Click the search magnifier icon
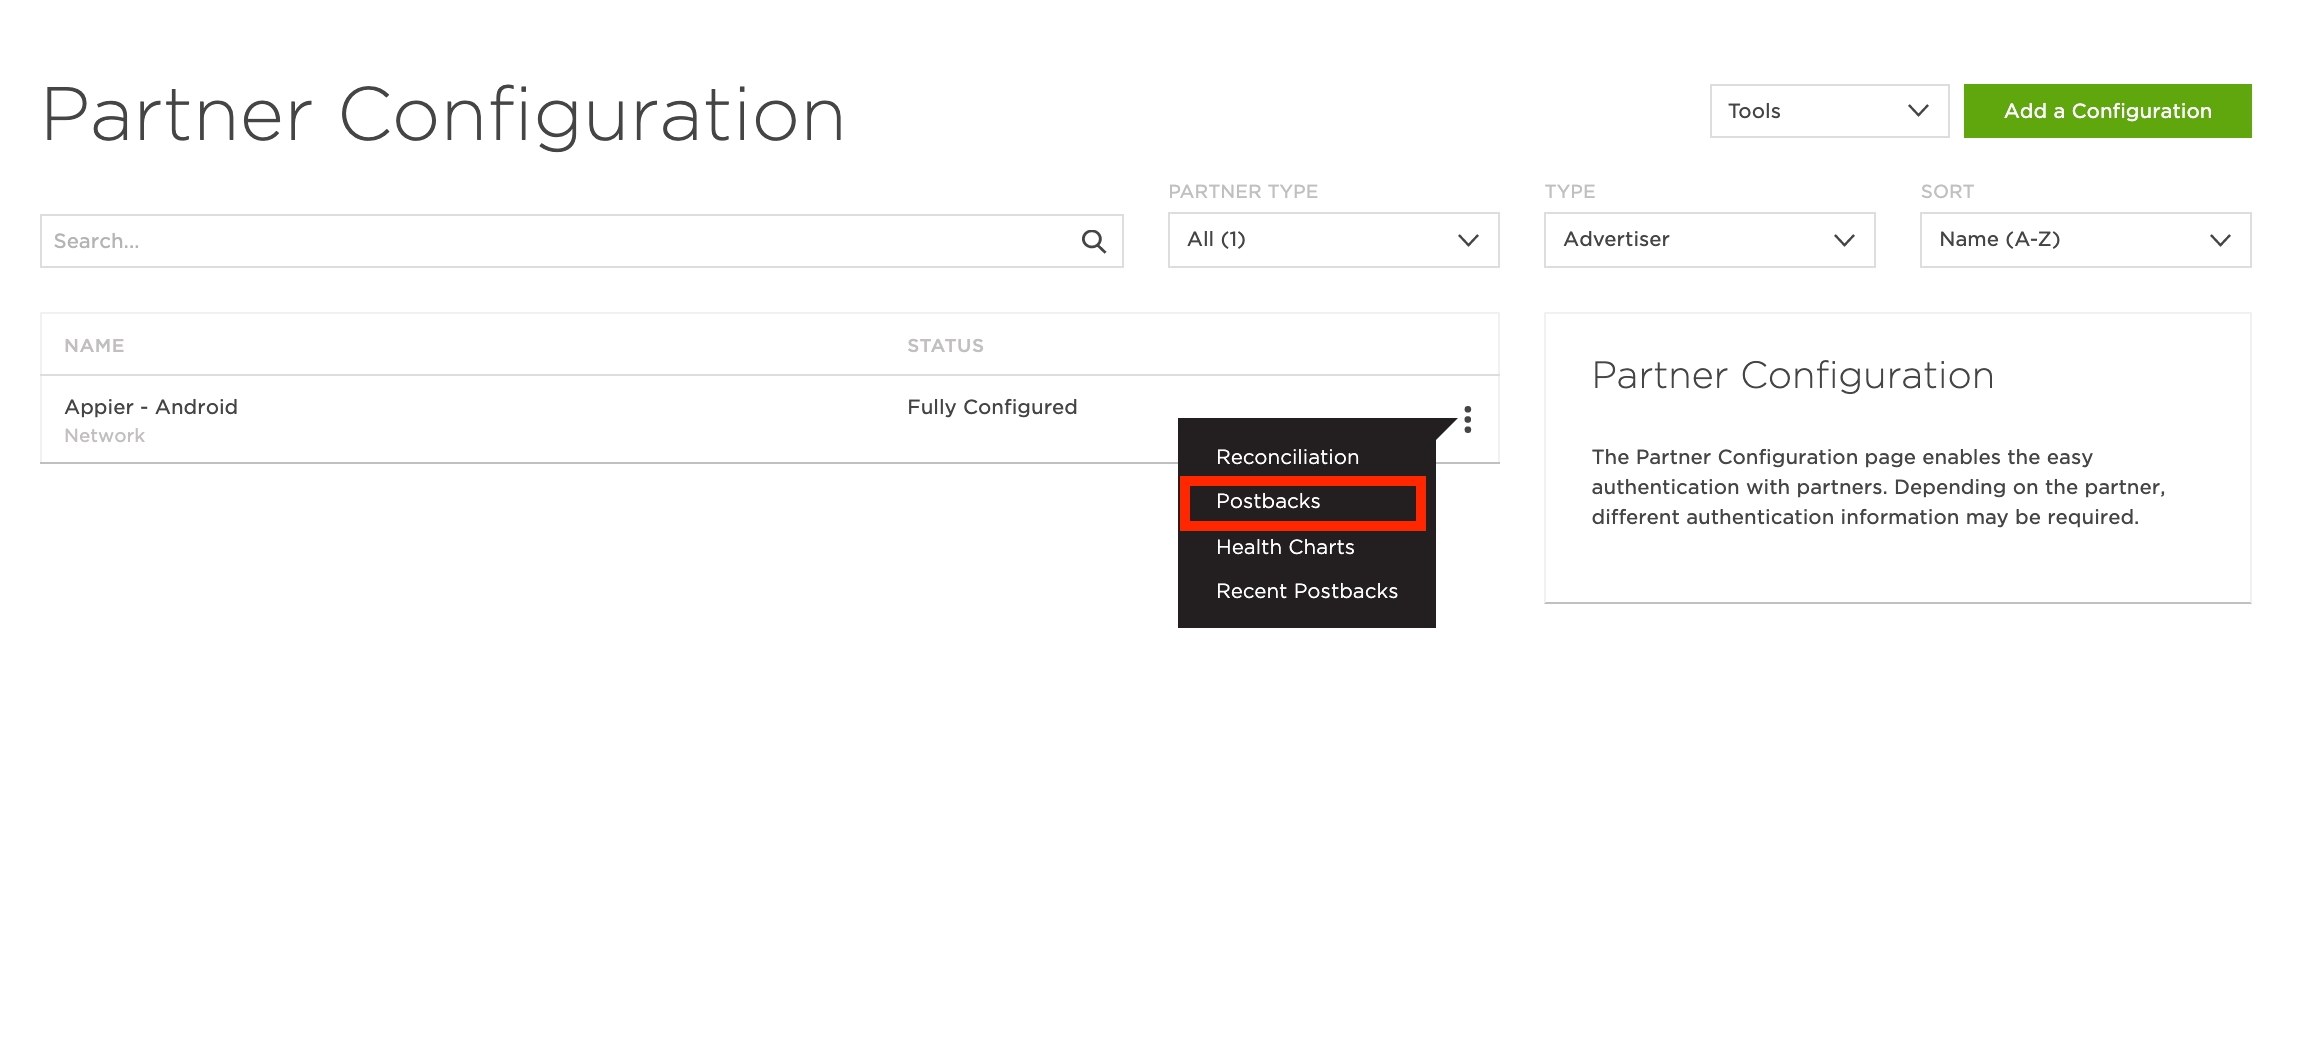The image size is (2304, 1058). (x=1093, y=241)
